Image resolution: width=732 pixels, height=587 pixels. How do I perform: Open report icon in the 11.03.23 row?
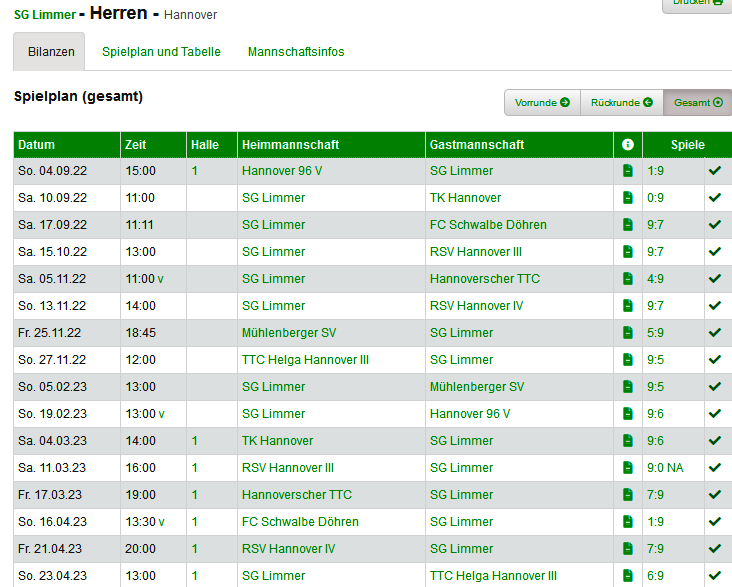click(x=627, y=468)
